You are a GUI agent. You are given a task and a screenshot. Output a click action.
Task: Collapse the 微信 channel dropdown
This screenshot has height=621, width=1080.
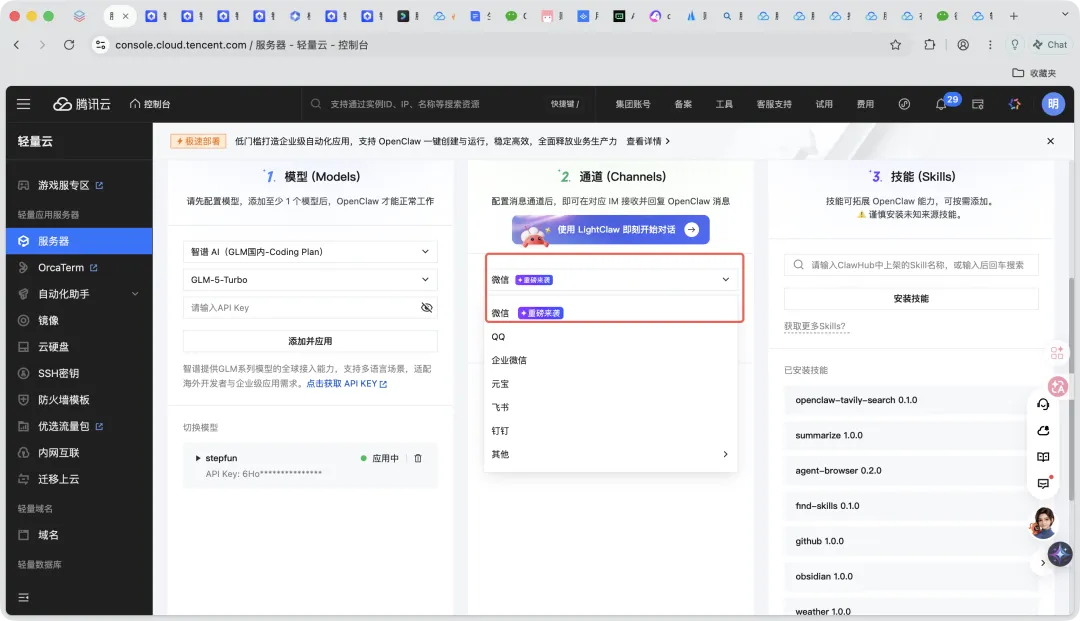coord(611,280)
